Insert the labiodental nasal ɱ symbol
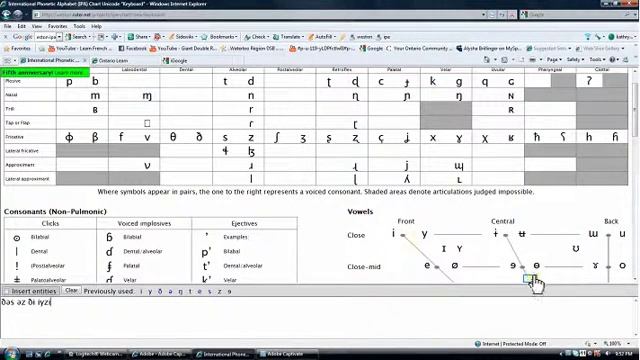640x360 pixels. click(147, 96)
